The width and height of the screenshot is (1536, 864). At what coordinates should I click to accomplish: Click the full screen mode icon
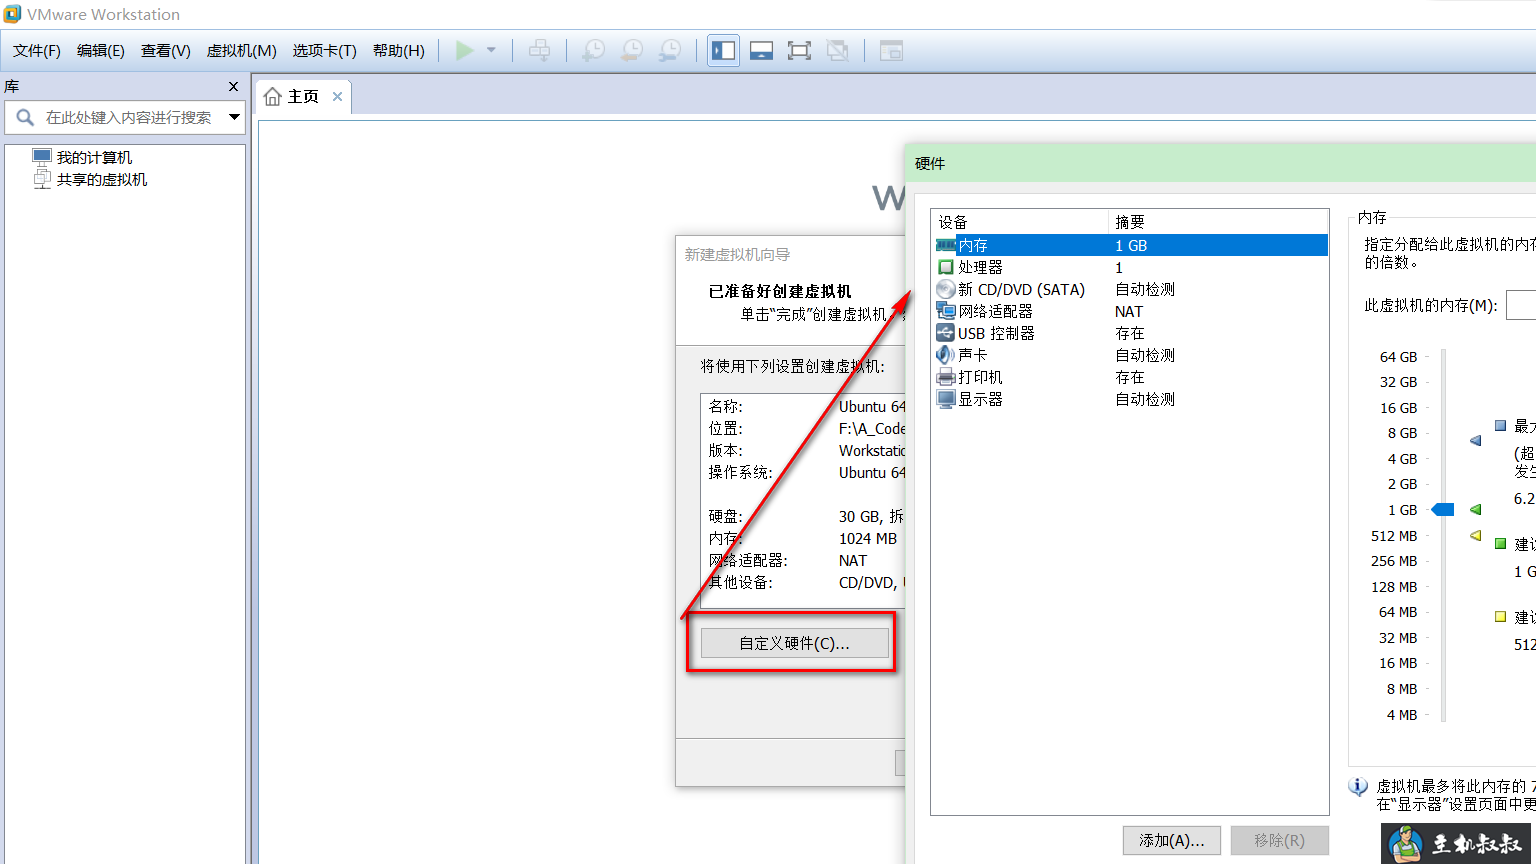799,50
